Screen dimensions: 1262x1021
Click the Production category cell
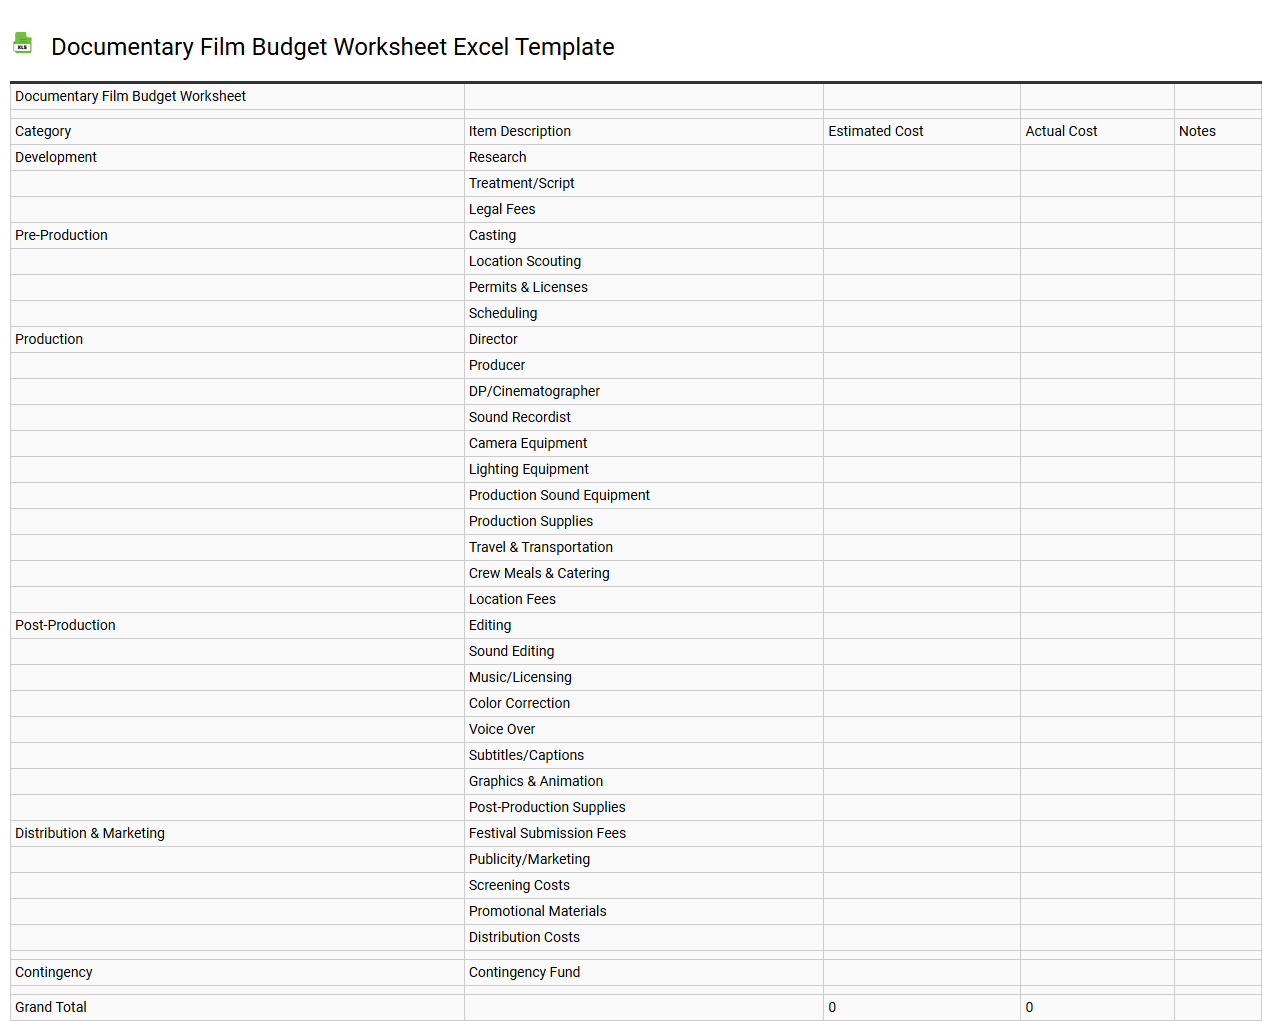tap(48, 339)
